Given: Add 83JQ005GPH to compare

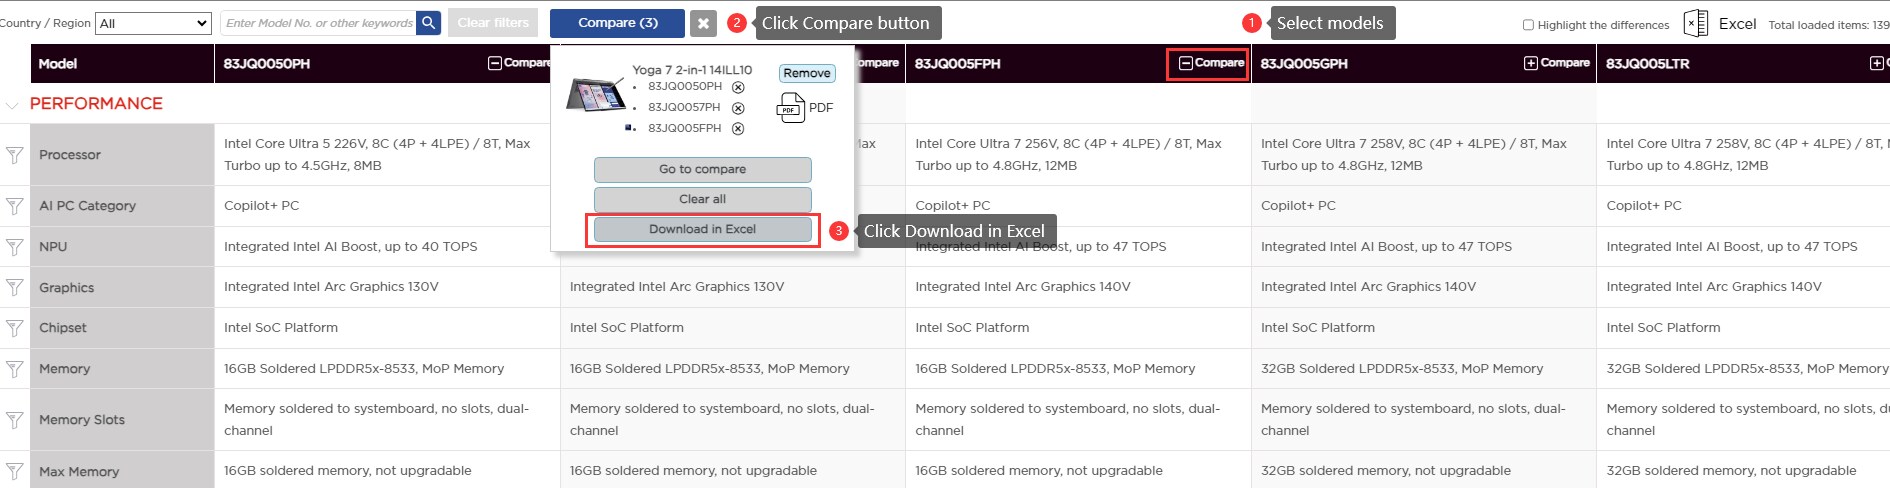Looking at the screenshot, I should [1531, 63].
